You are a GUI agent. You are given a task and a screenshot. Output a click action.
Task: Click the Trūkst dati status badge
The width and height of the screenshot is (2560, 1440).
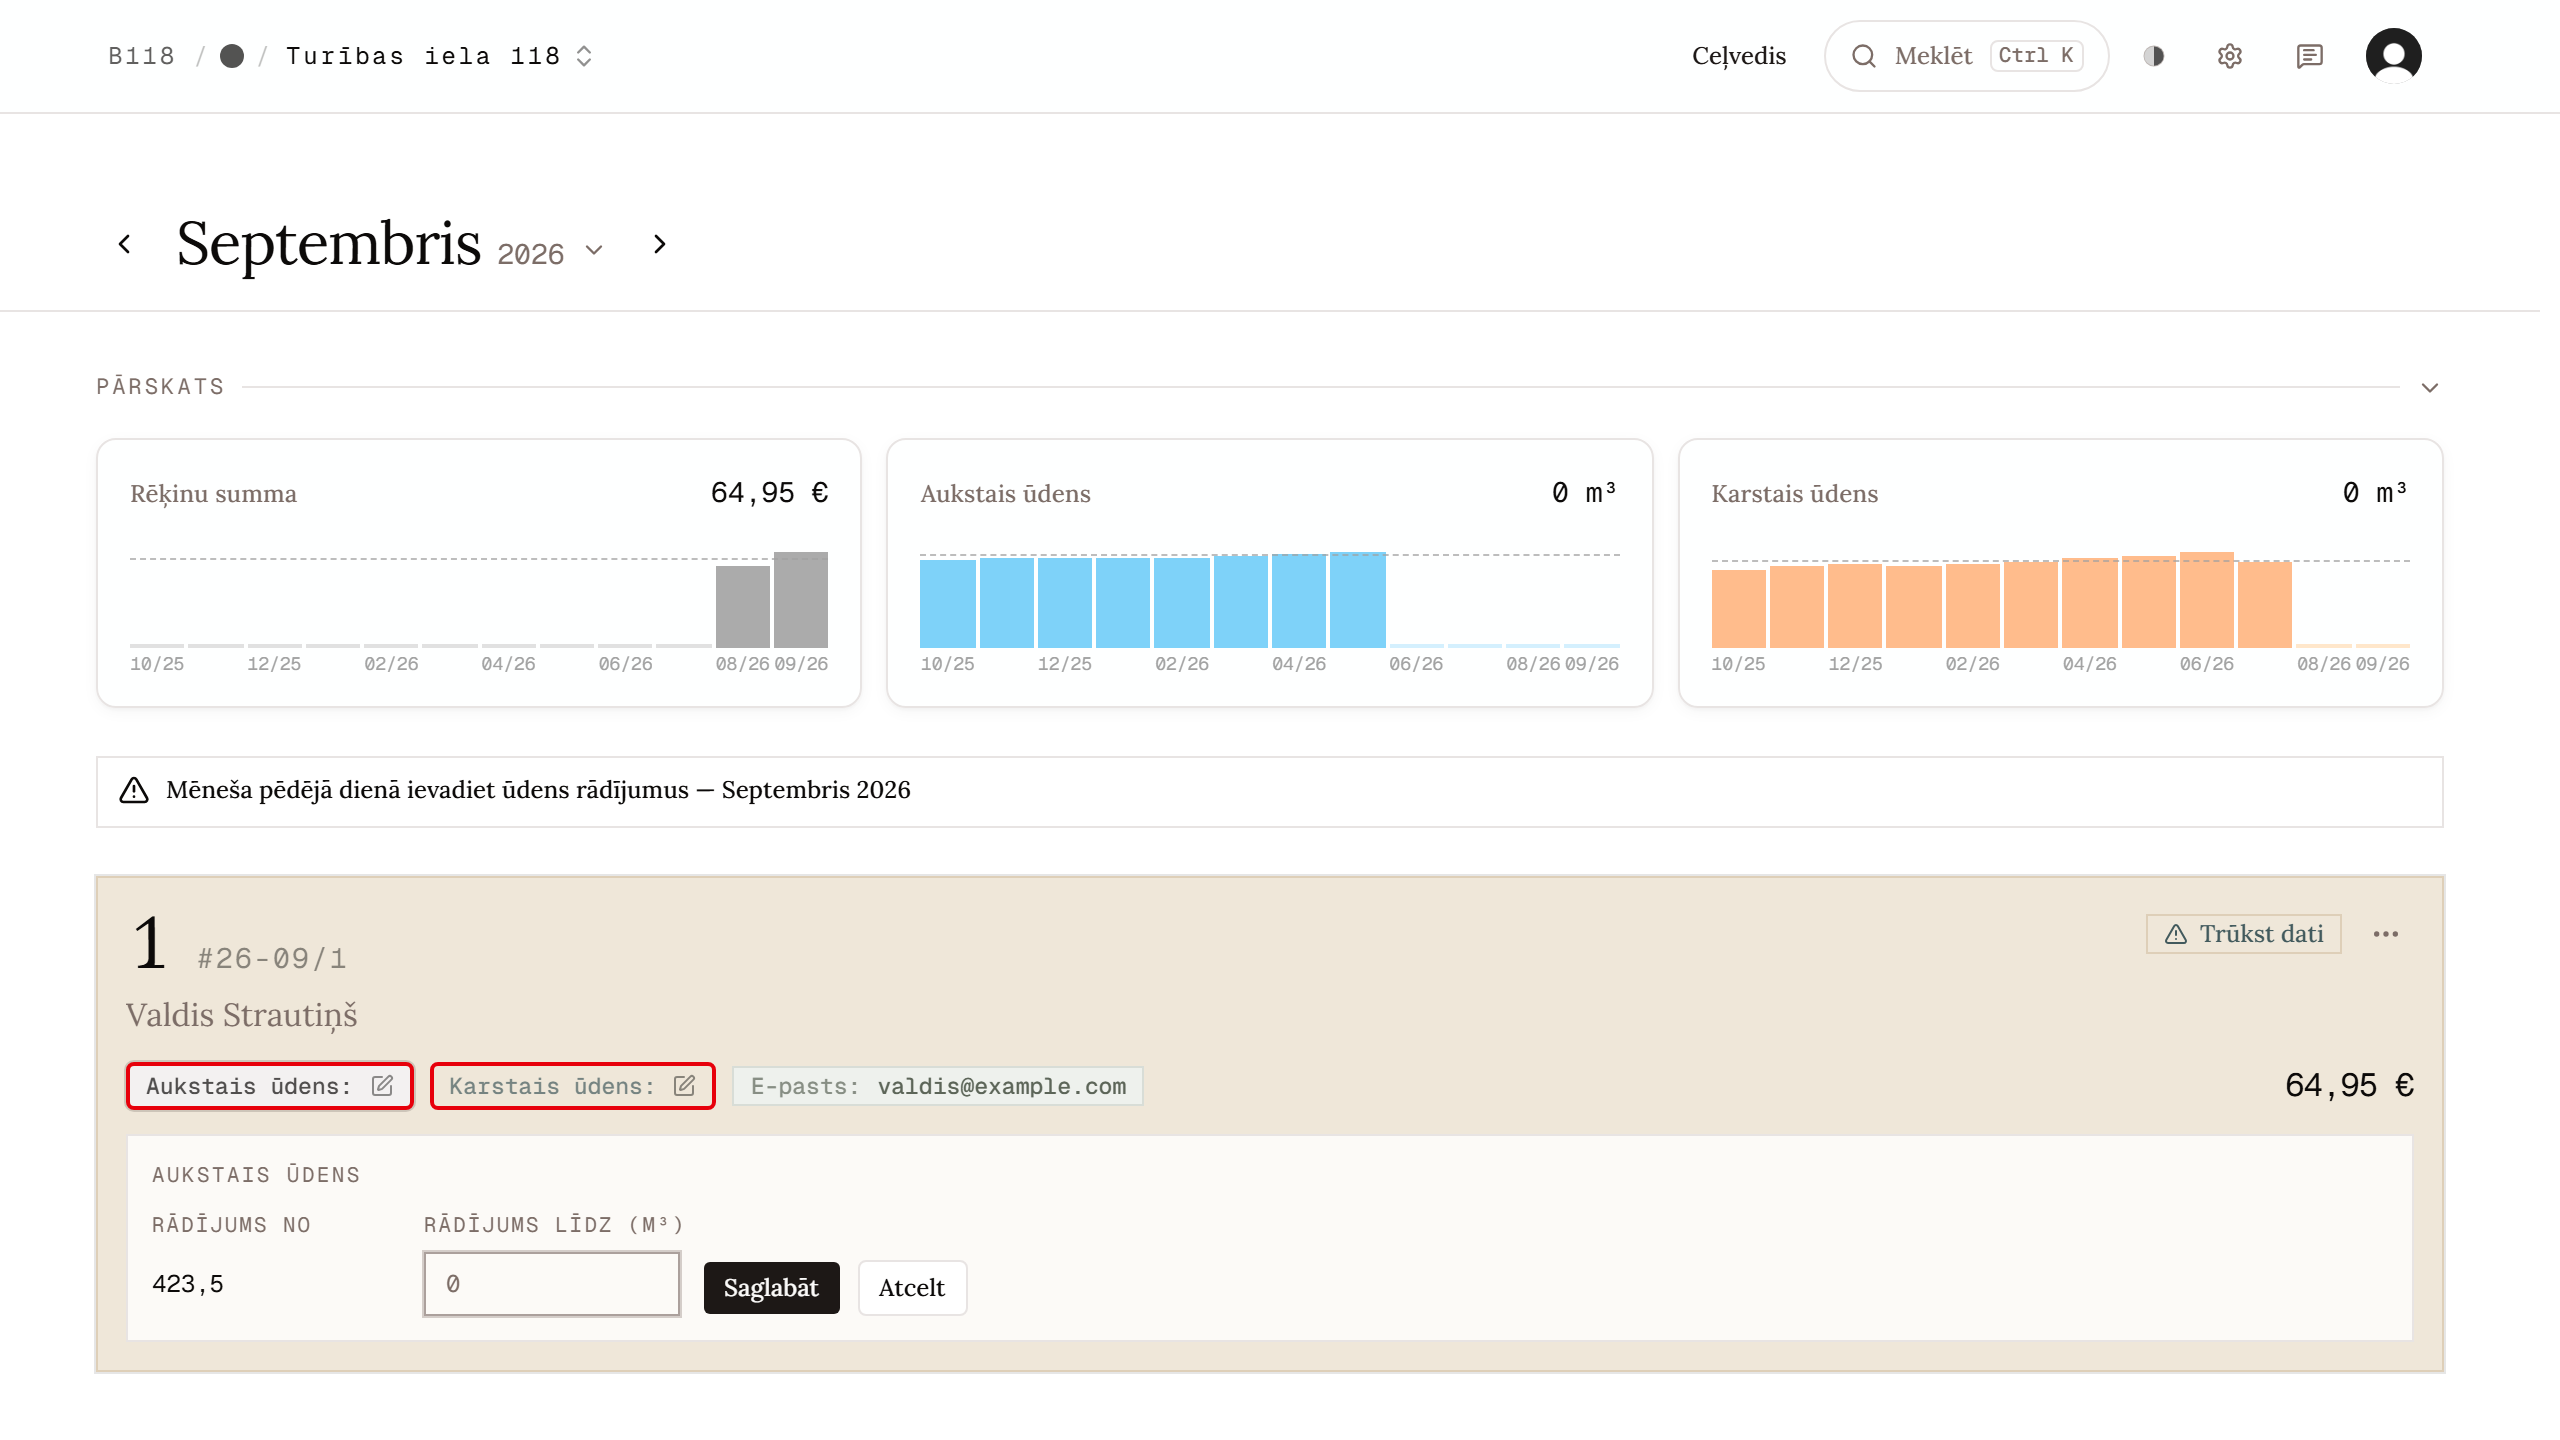click(2244, 934)
